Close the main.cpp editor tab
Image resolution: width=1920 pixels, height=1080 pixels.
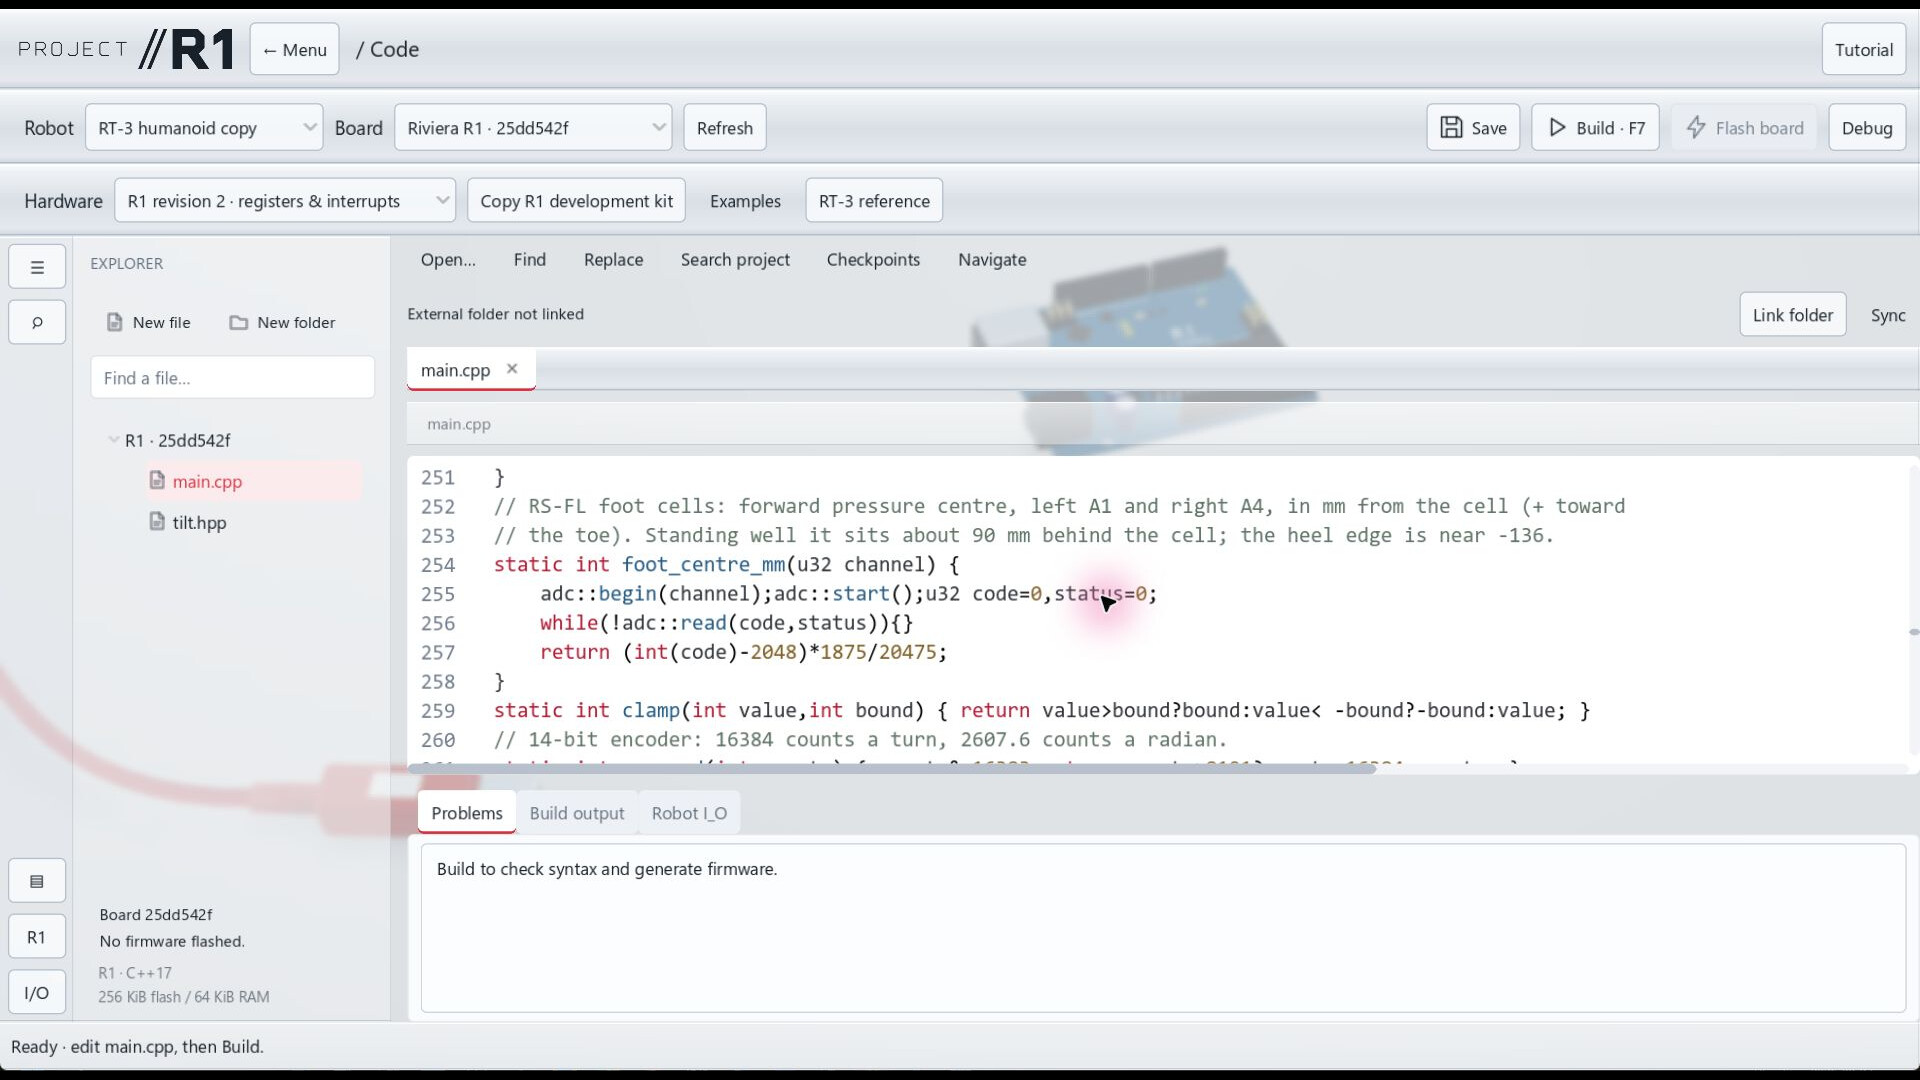tap(512, 369)
